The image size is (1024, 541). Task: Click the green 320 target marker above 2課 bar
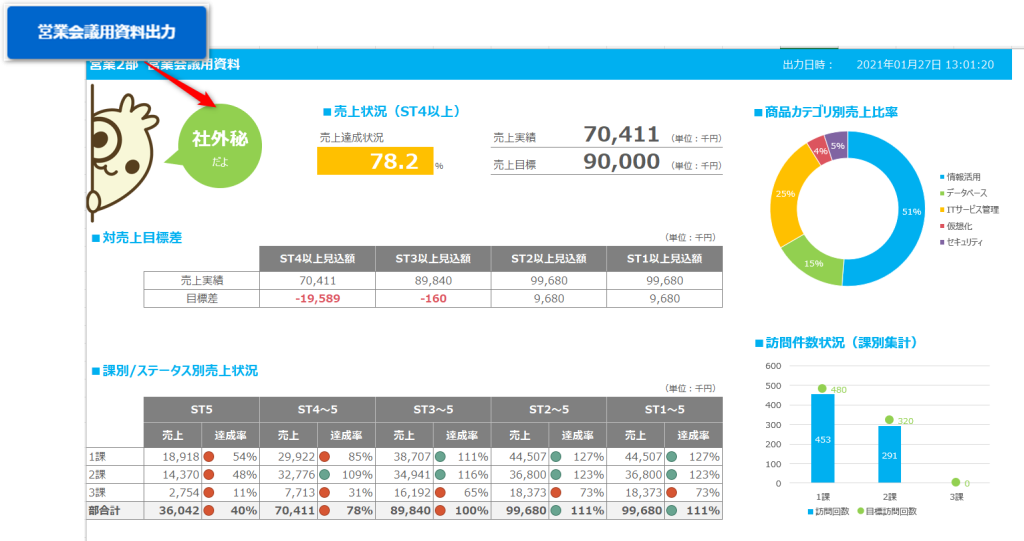click(890, 420)
